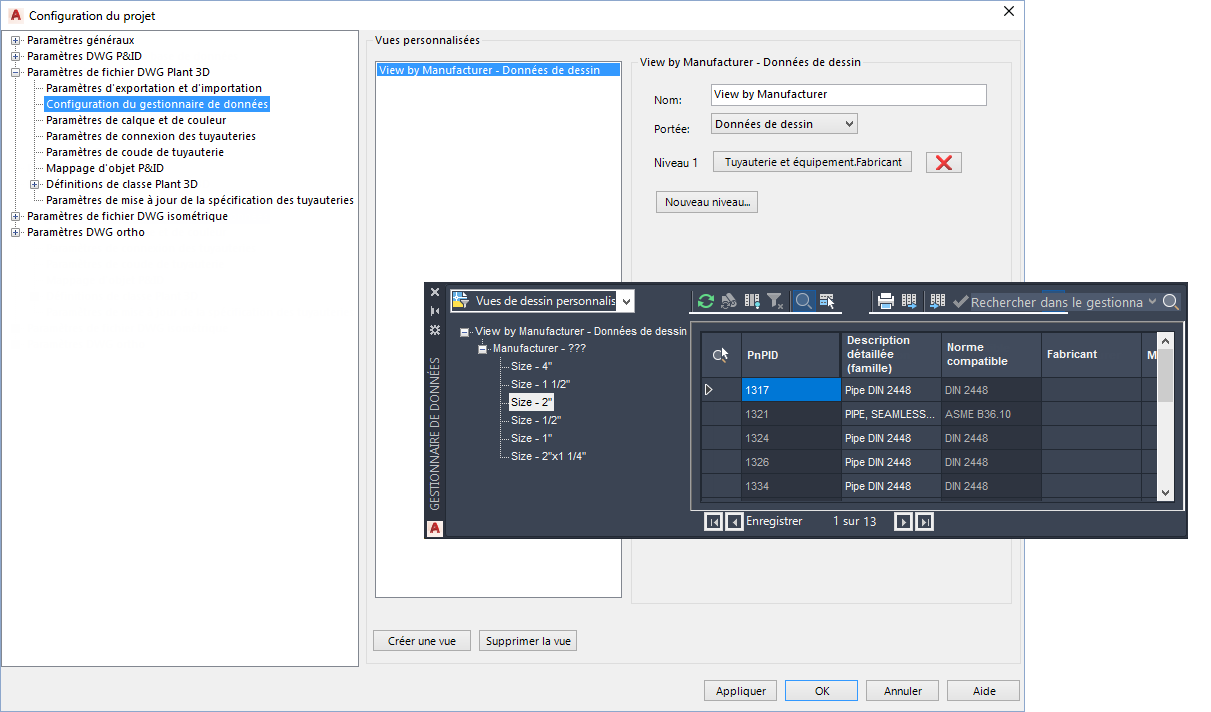Expand Définitions de classe Plant 3D node
Image resolution: width=1211 pixels, height=712 pixels.
pos(35,184)
